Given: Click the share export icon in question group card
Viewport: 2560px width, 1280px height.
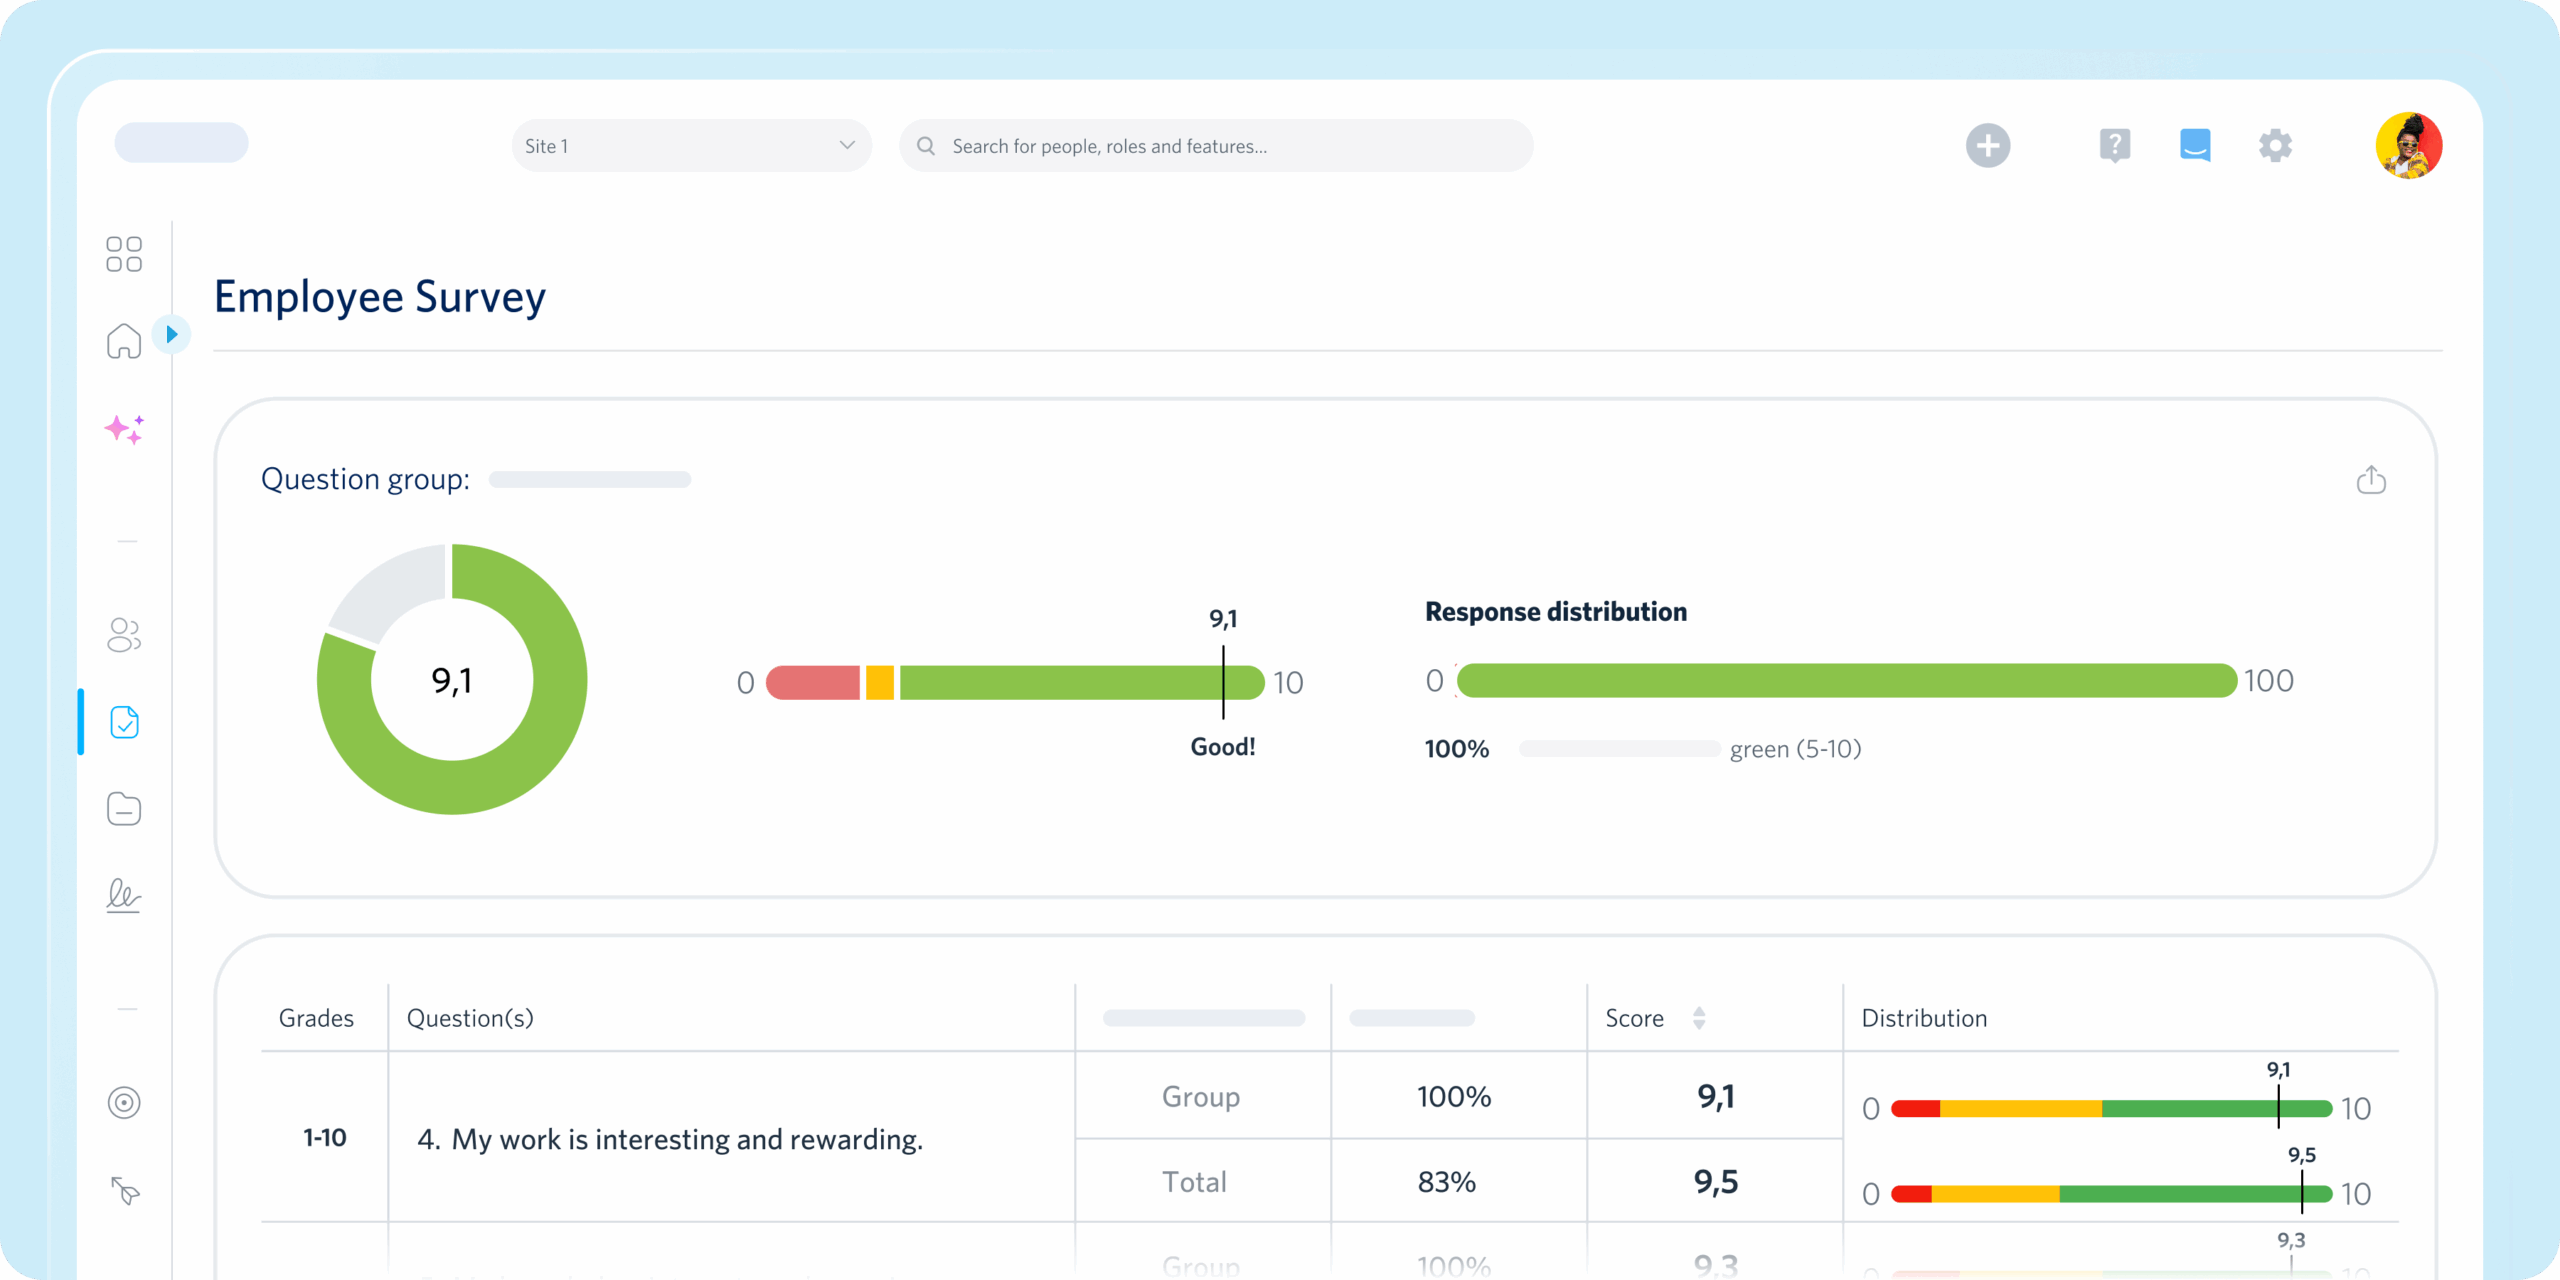Looking at the screenshot, I should pyautogui.click(x=2371, y=480).
